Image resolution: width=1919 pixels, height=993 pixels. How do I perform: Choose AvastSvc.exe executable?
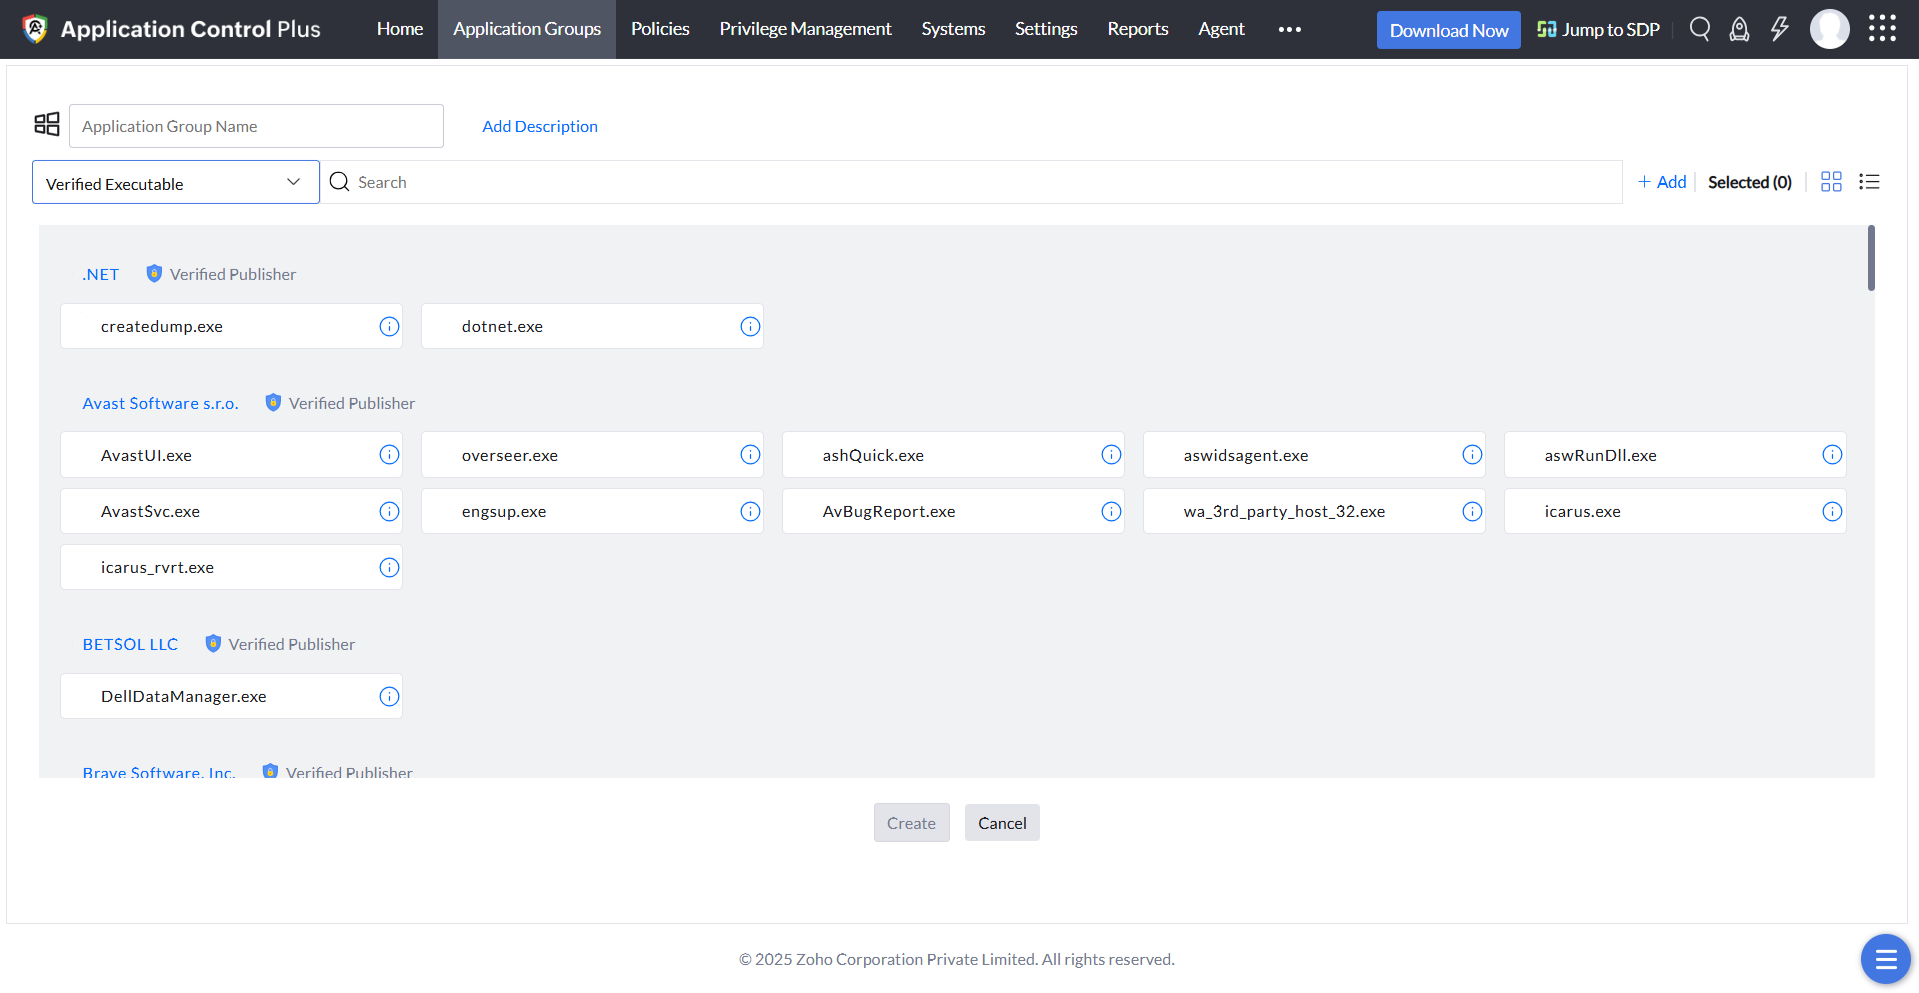(x=231, y=512)
